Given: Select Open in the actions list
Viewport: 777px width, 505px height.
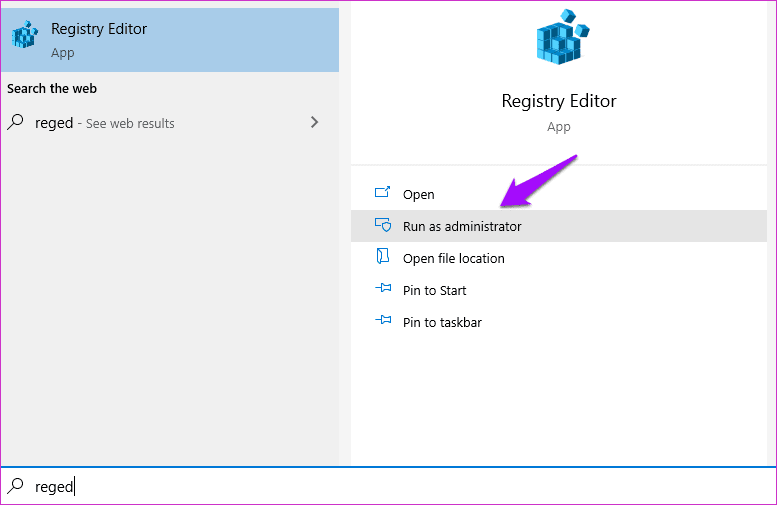Looking at the screenshot, I should click(558, 194).
